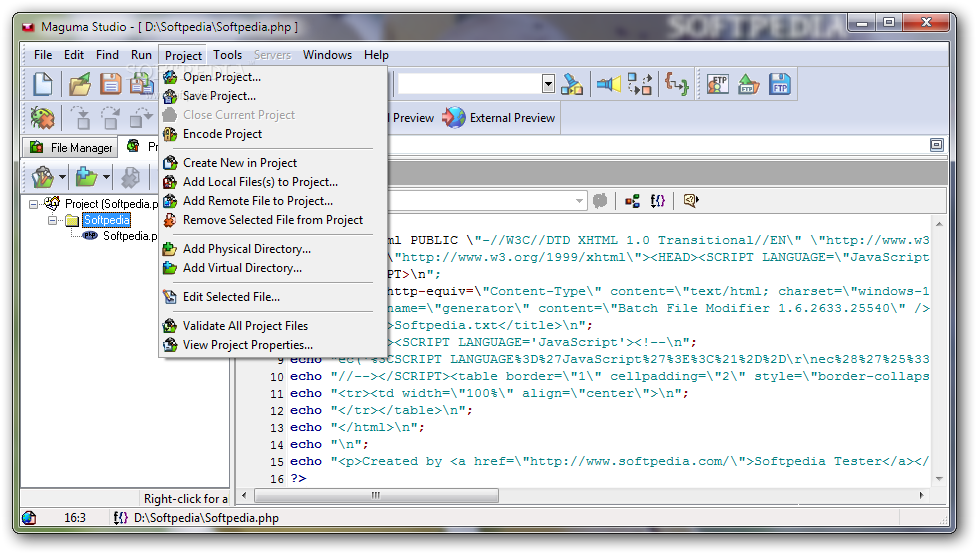Screen dimensions: 977x554
Task: Click the Save floppy disk icon
Action: click(111, 84)
